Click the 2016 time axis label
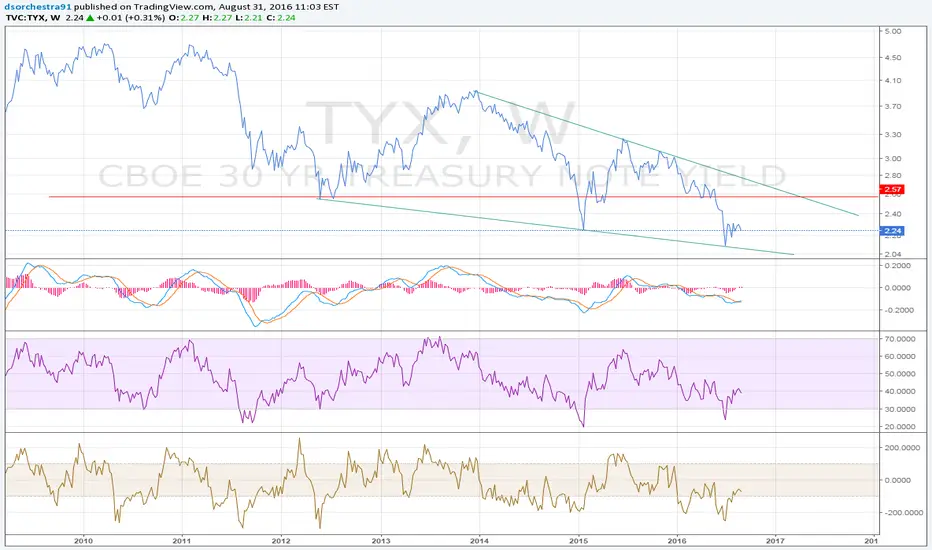This screenshot has width=932, height=550. [x=677, y=540]
